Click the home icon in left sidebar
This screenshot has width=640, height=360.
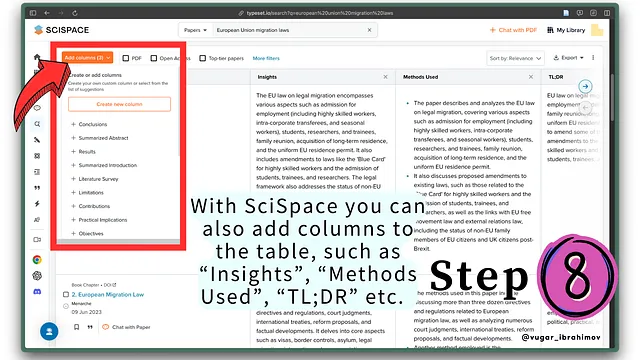[x=37, y=57]
